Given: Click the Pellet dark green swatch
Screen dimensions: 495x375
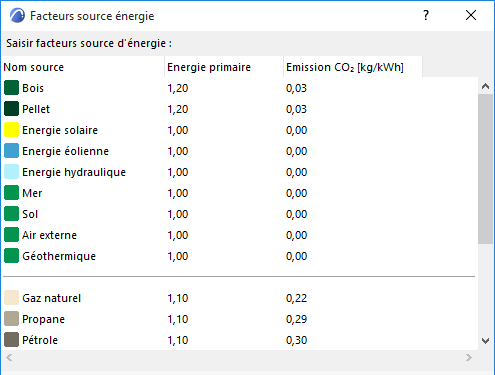Looking at the screenshot, I should [11, 109].
